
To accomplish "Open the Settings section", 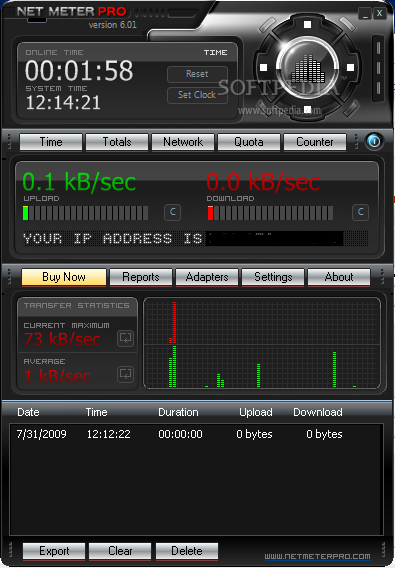I will point(273,277).
